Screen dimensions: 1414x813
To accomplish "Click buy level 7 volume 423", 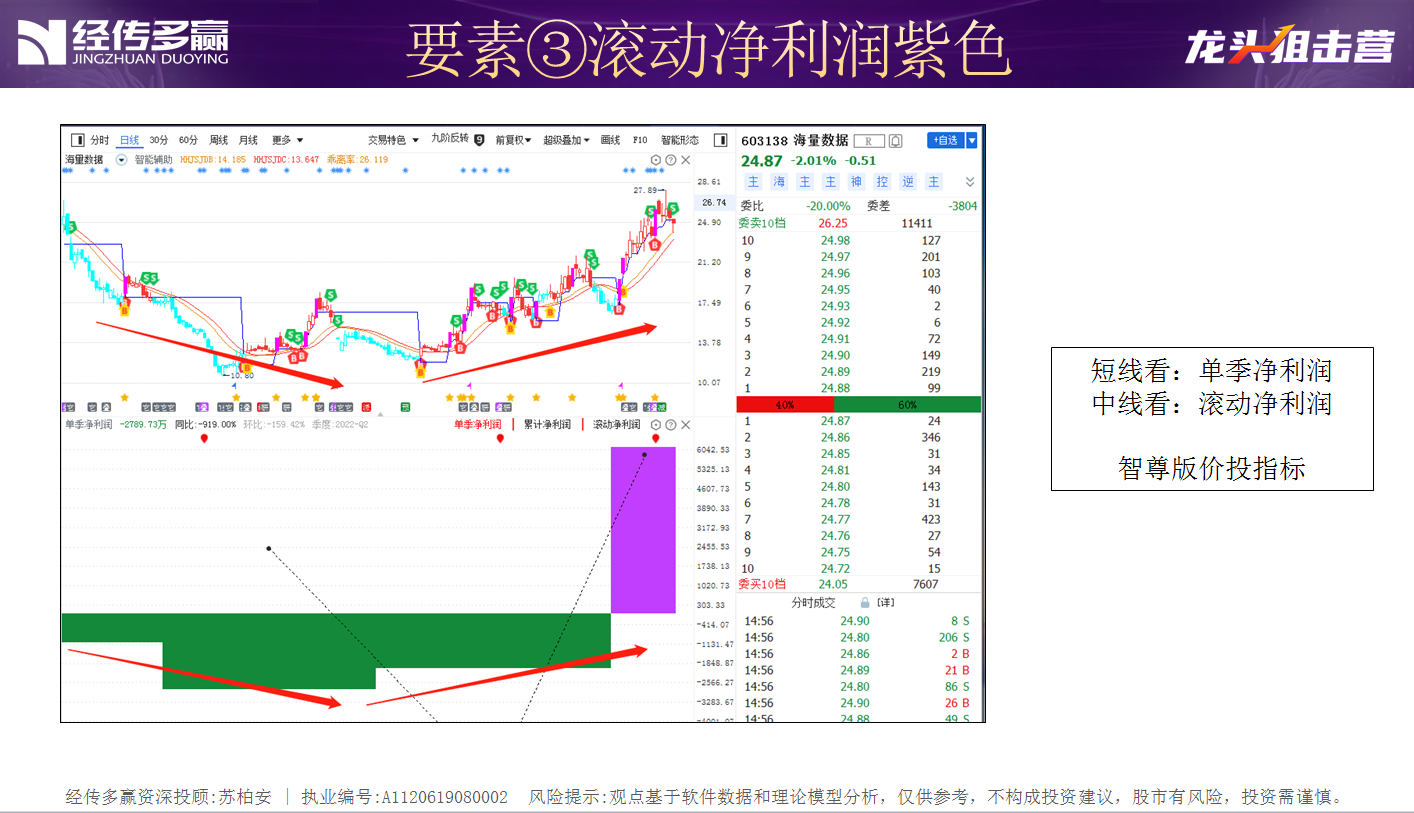I will pyautogui.click(x=931, y=519).
